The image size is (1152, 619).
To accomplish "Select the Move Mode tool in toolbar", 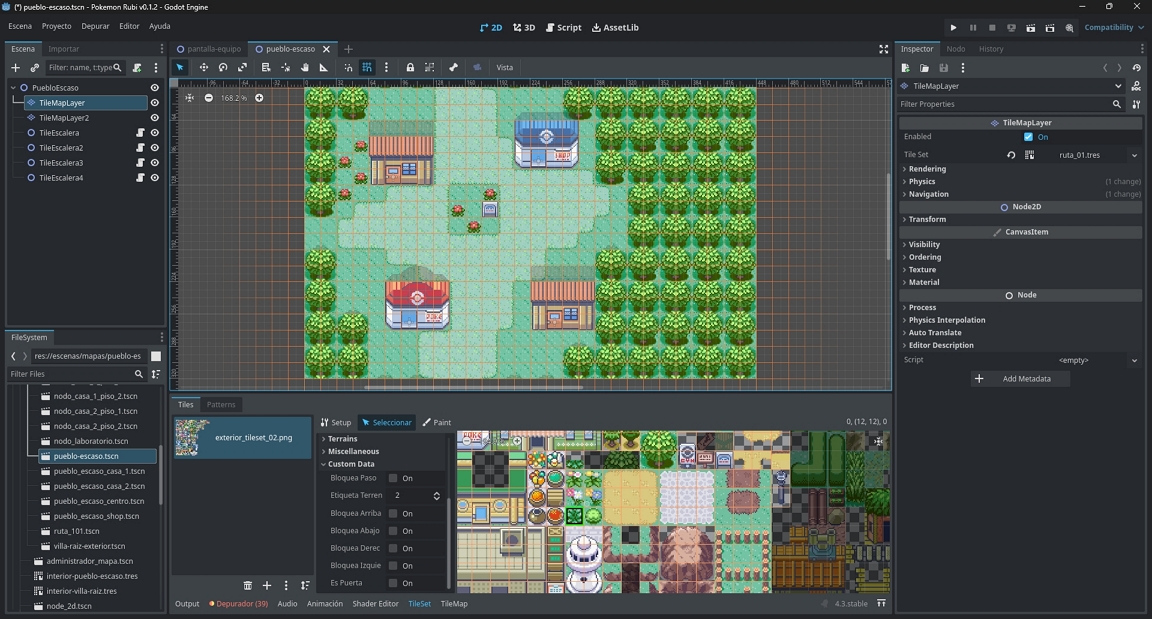I will pyautogui.click(x=204, y=68).
